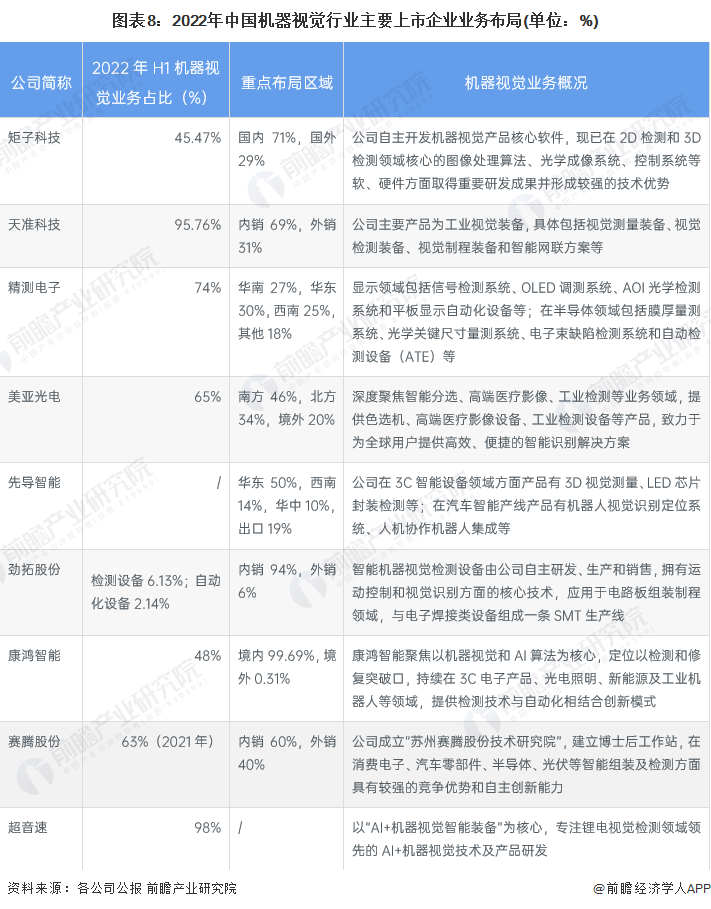Click the 华南27%，华东30% region cell
Viewport: 711px width, 909px height.
[286, 311]
